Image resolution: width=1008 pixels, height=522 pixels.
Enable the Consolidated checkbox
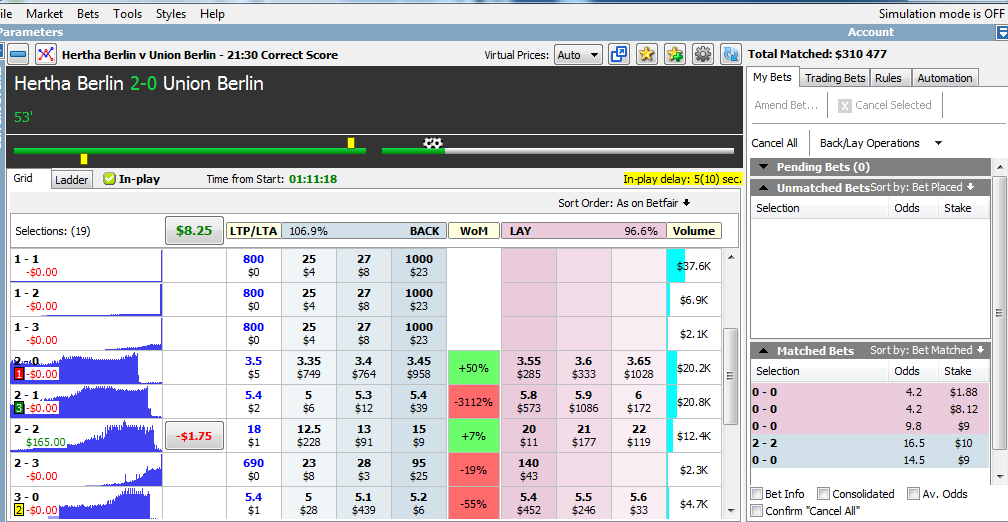pyautogui.click(x=823, y=494)
